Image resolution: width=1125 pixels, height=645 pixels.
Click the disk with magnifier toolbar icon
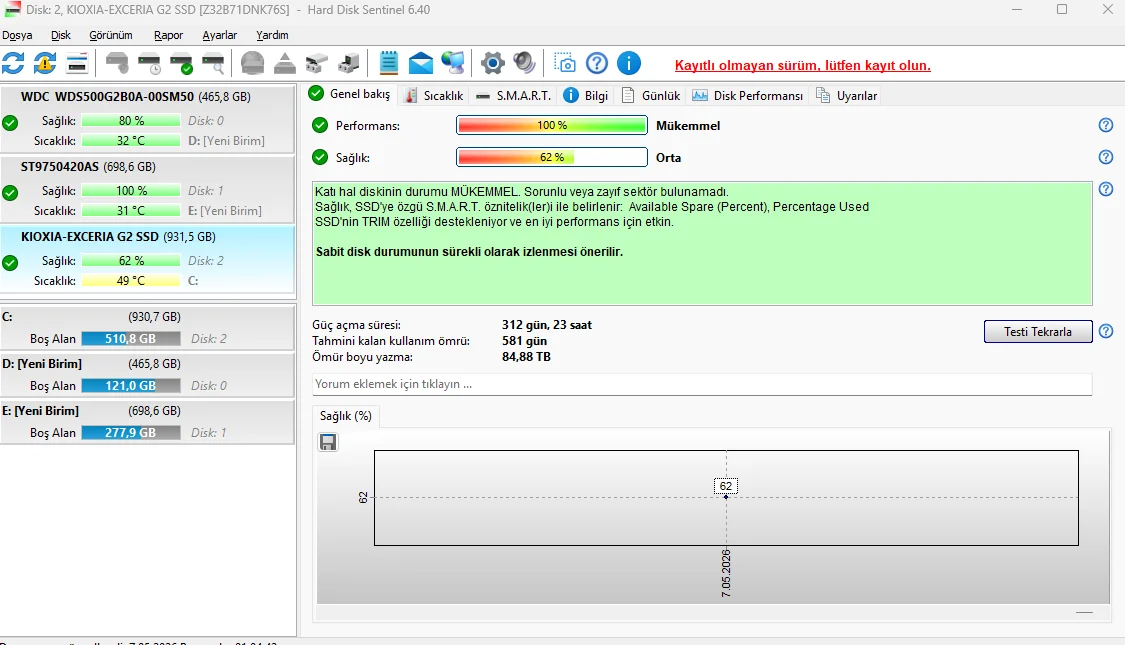click(x=213, y=63)
